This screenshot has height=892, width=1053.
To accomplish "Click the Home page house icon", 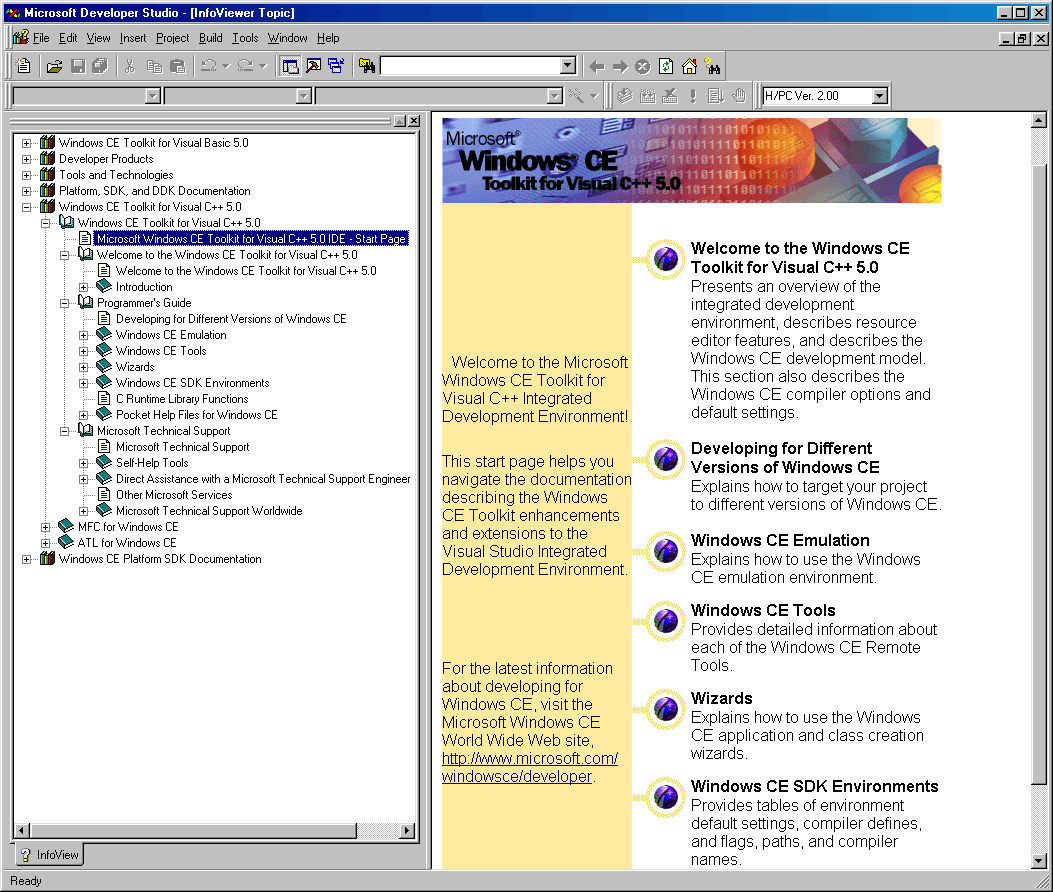I will 689,66.
